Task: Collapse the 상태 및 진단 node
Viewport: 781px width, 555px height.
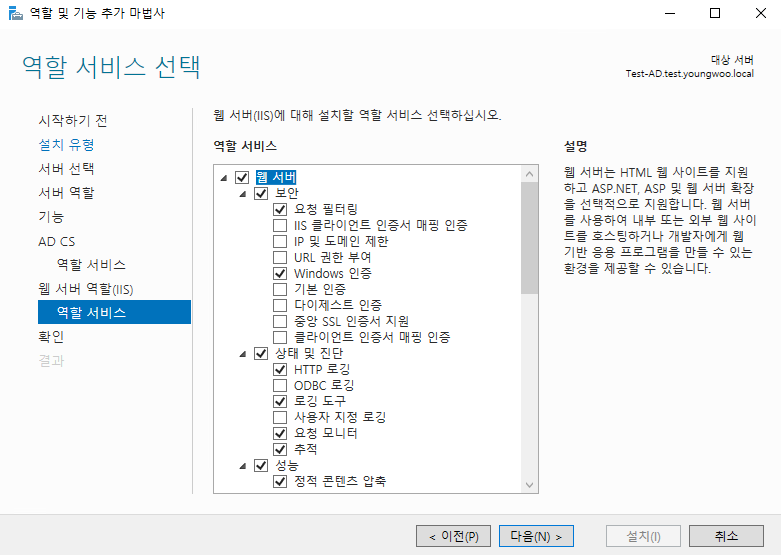Action: click(x=243, y=354)
